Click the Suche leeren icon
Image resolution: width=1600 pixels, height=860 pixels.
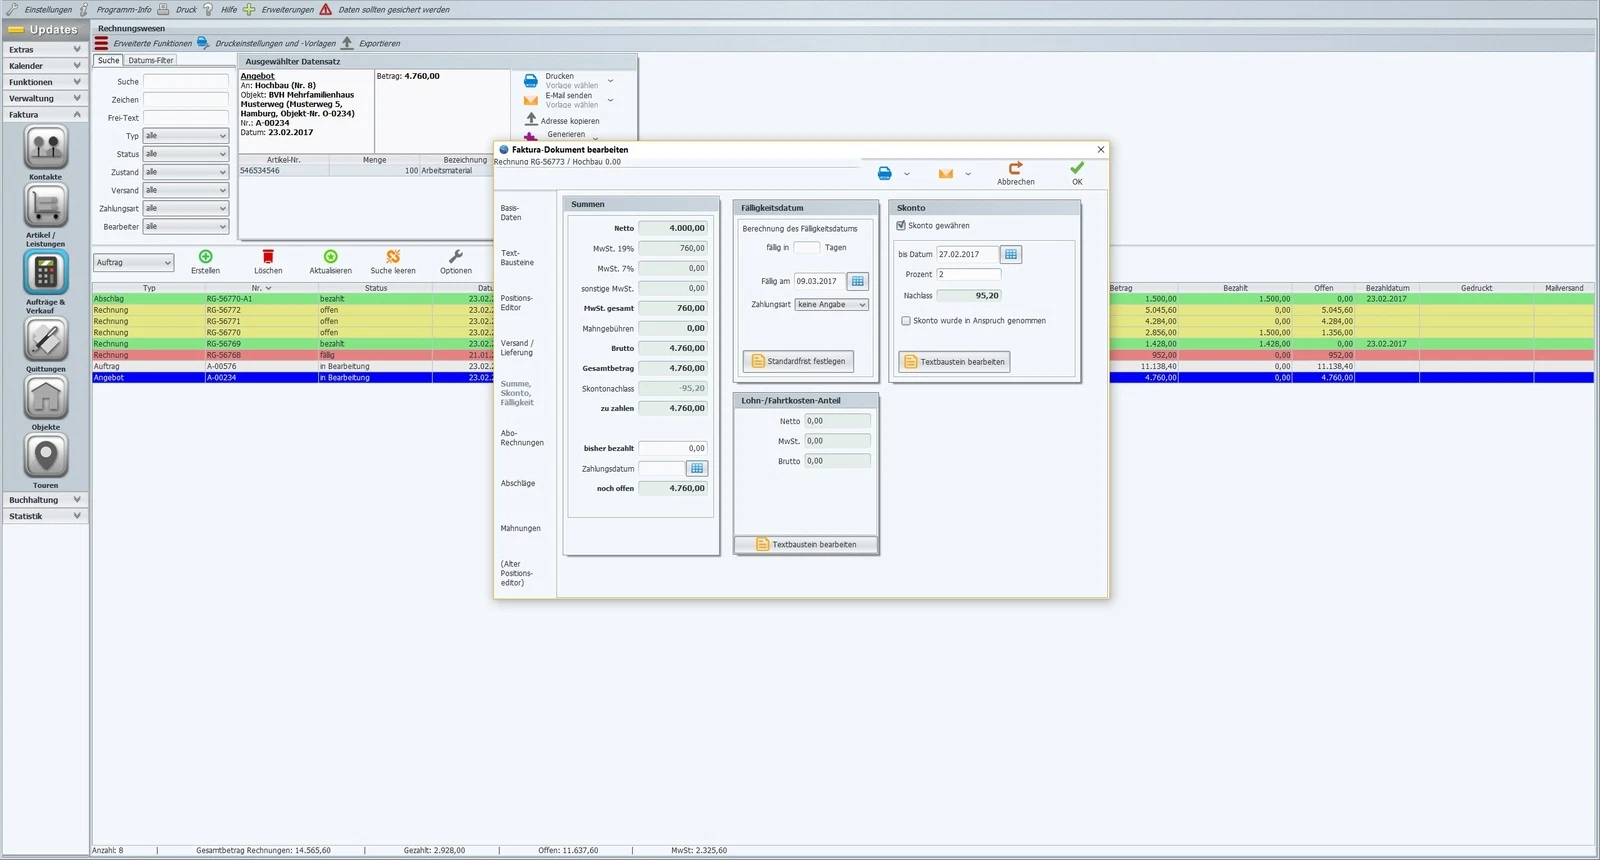pyautogui.click(x=393, y=257)
